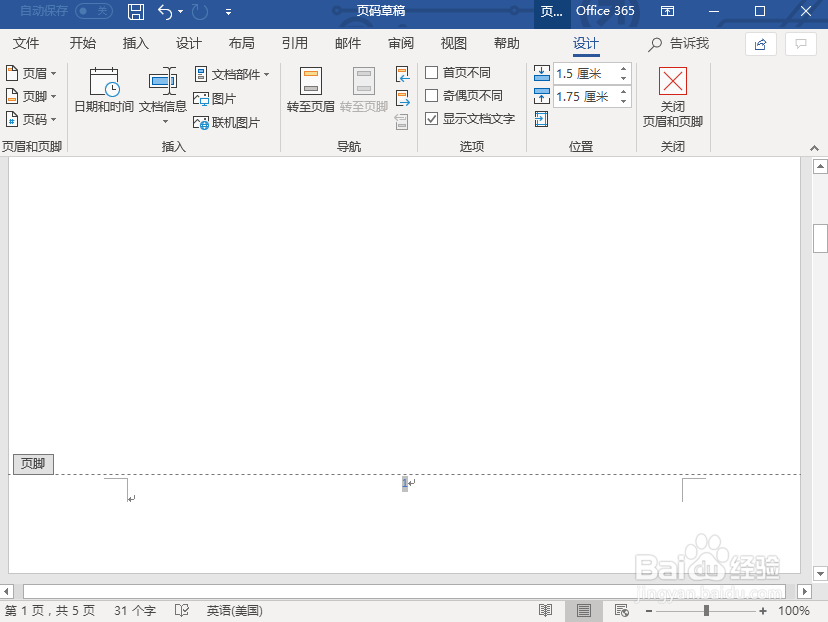The height and width of the screenshot is (622, 828).
Task: Expand the 文档部件 dropdown
Action: tap(232, 74)
